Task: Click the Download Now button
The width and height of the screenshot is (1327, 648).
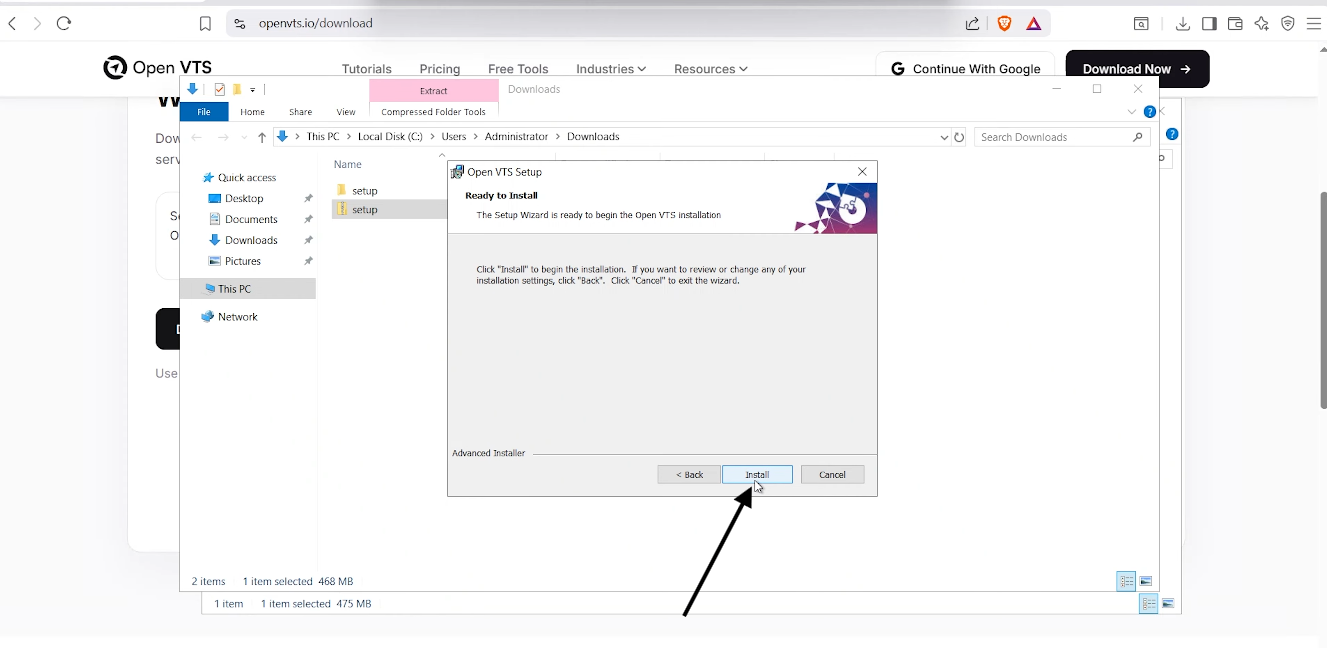Action: pyautogui.click(x=1137, y=69)
